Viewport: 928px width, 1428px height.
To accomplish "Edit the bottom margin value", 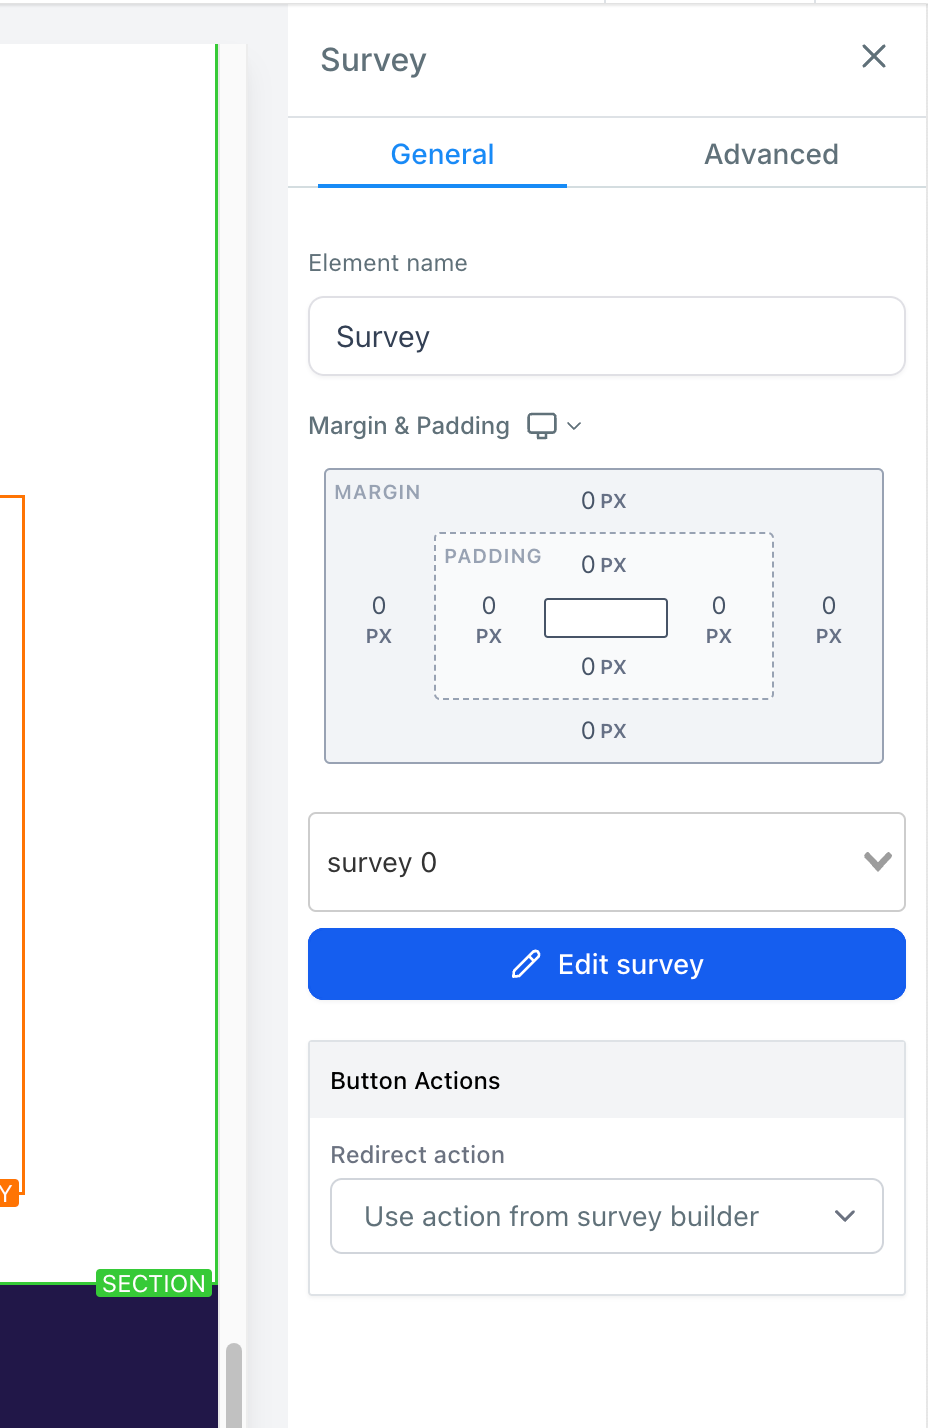I will 603,731.
